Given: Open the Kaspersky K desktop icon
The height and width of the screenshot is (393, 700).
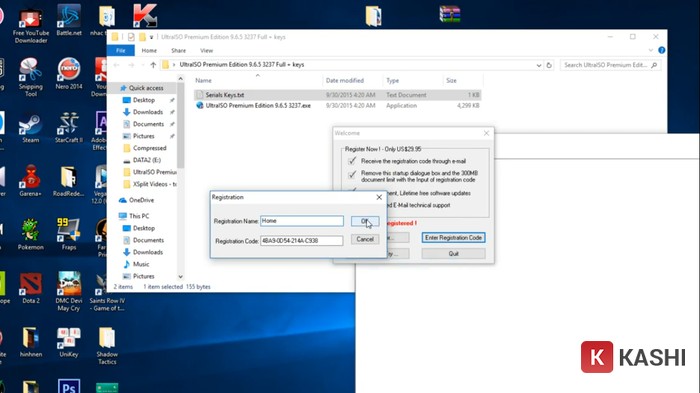Looking at the screenshot, I should coord(145,15).
